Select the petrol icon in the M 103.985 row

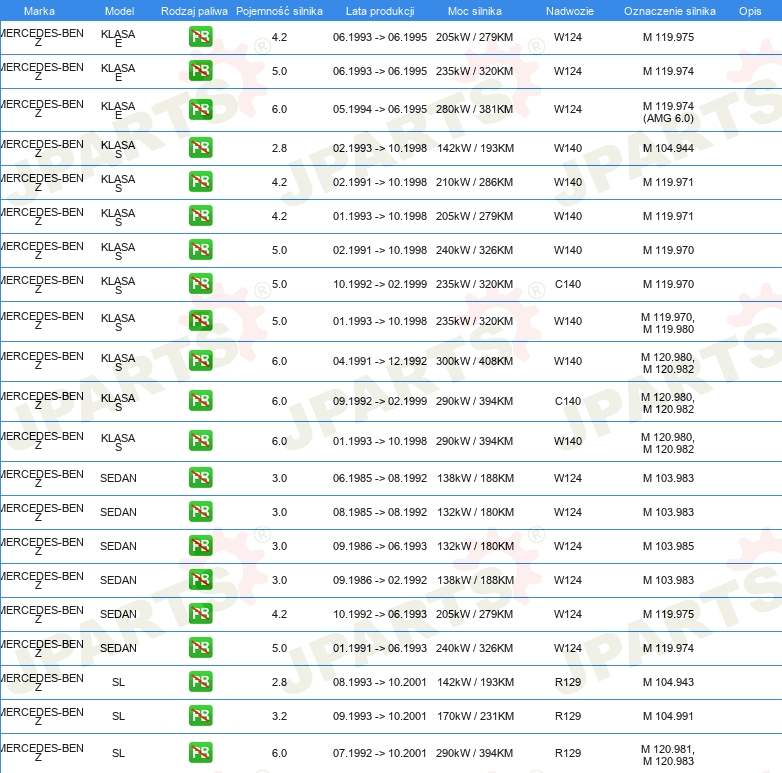200,546
